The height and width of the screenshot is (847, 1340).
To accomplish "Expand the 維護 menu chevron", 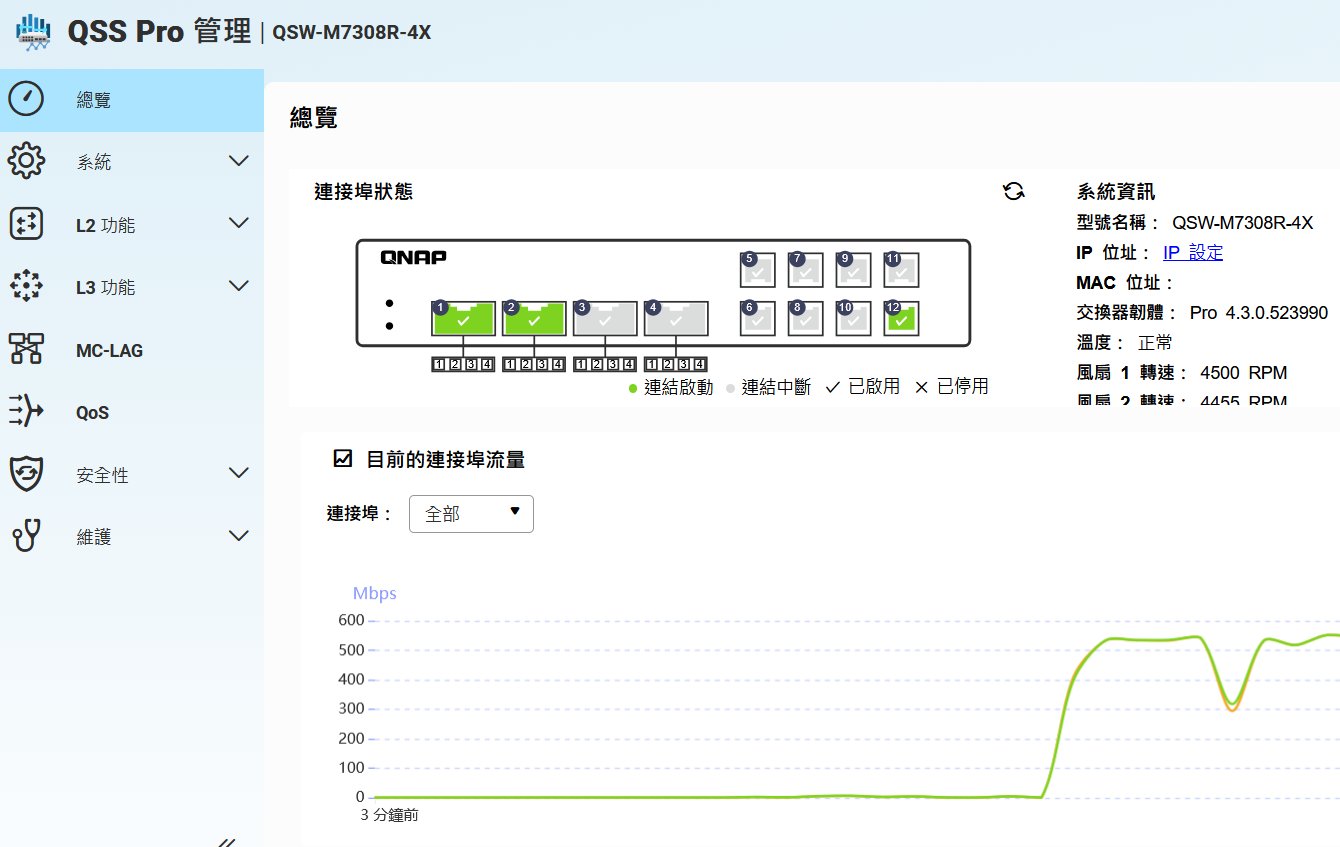I will coord(238,536).
